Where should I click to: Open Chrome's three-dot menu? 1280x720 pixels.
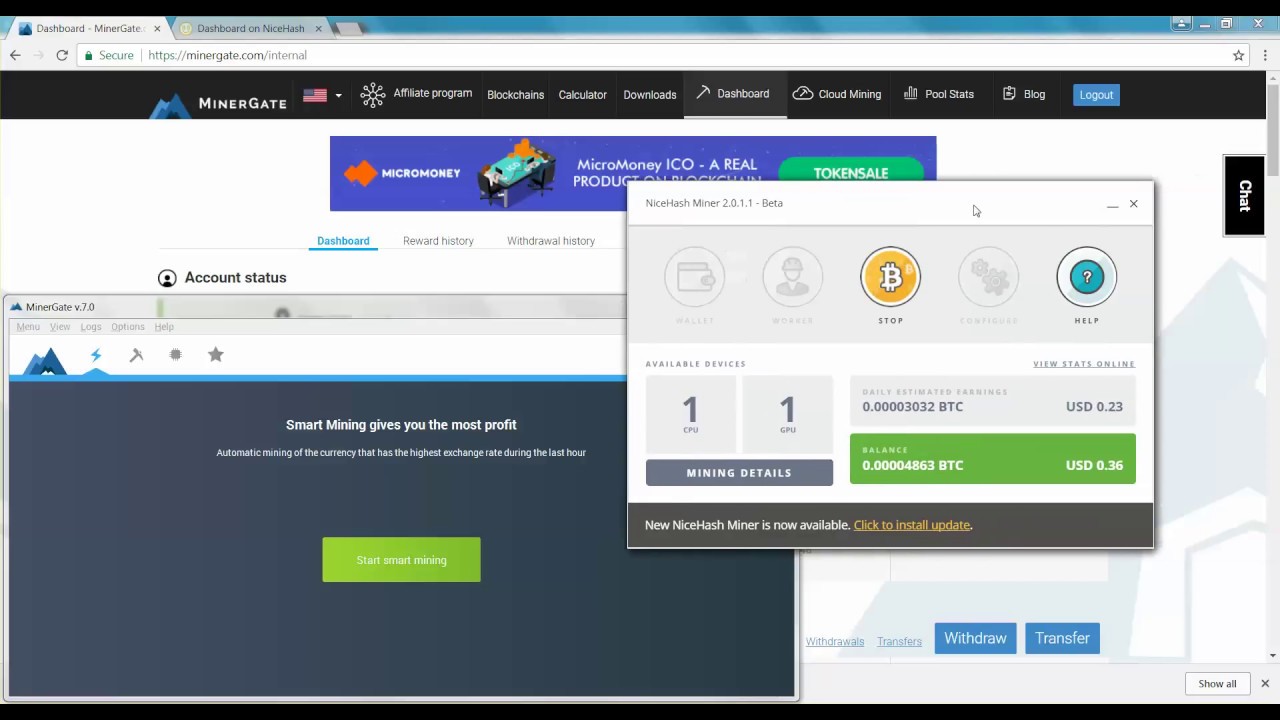1265,55
